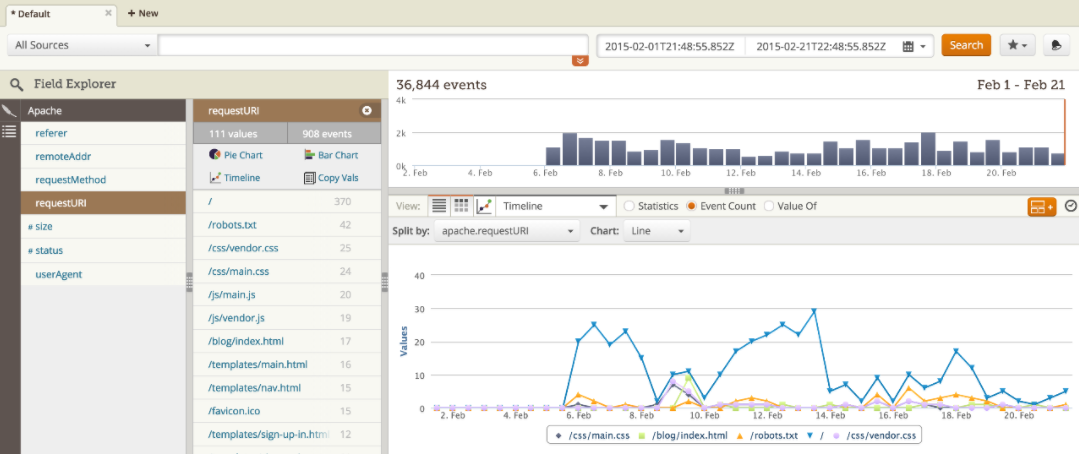Edit the end time 2015-02-21 field
Image resolution: width=1079 pixels, height=454 pixels.
tap(820, 46)
